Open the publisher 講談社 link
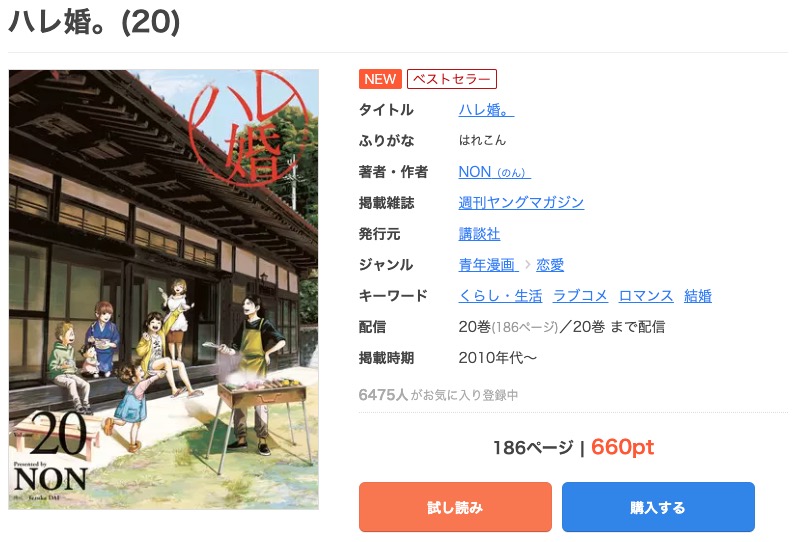The width and height of the screenshot is (799, 542). [479, 234]
